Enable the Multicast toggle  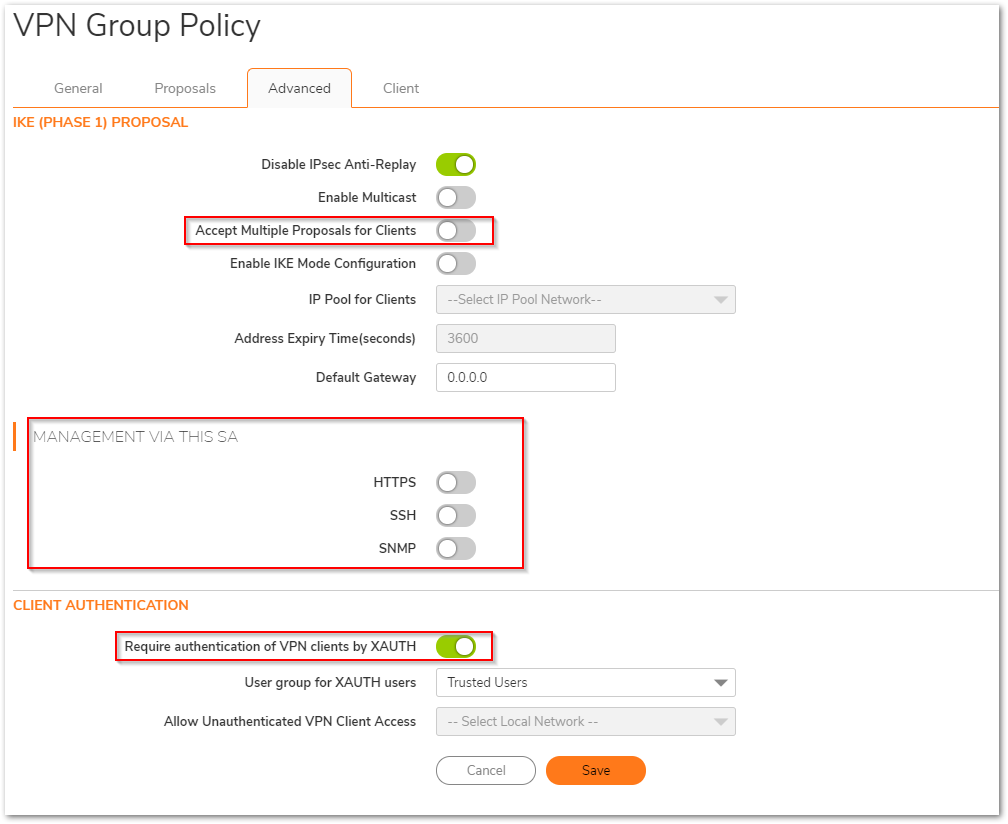[x=455, y=197]
